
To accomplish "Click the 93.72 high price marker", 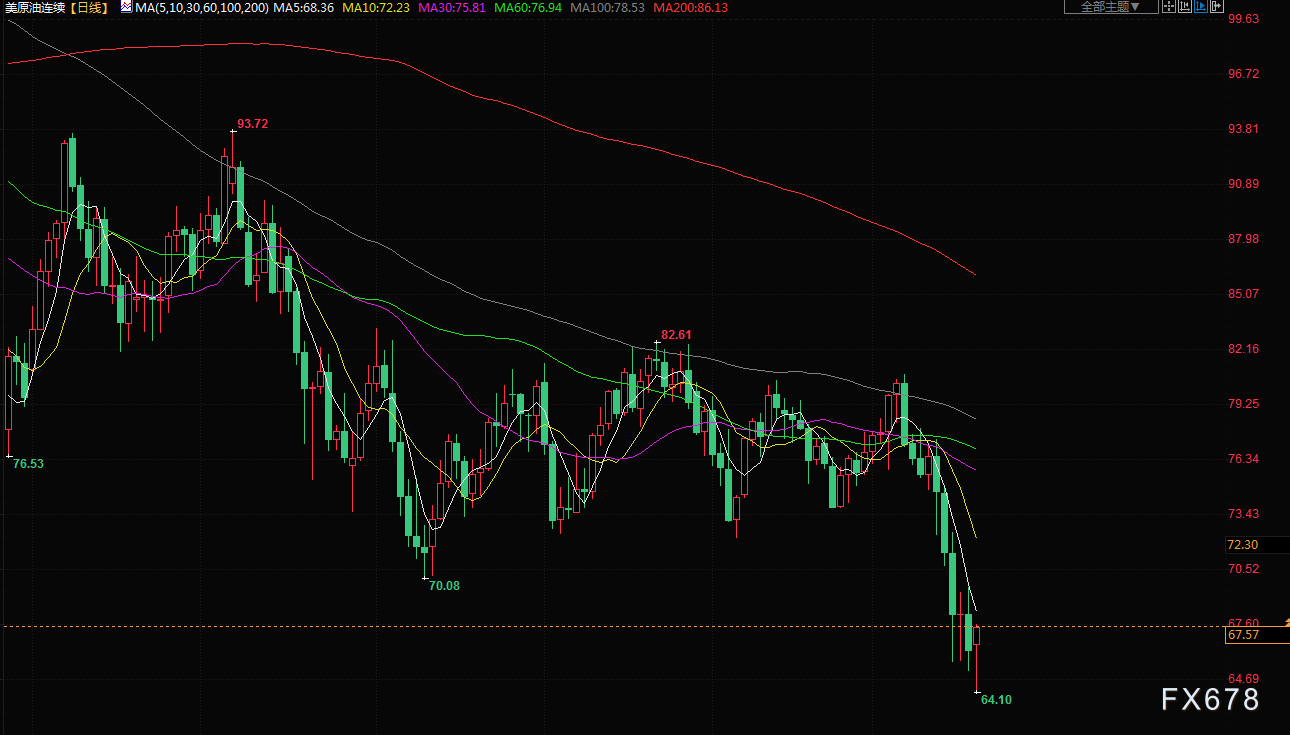I will [252, 124].
